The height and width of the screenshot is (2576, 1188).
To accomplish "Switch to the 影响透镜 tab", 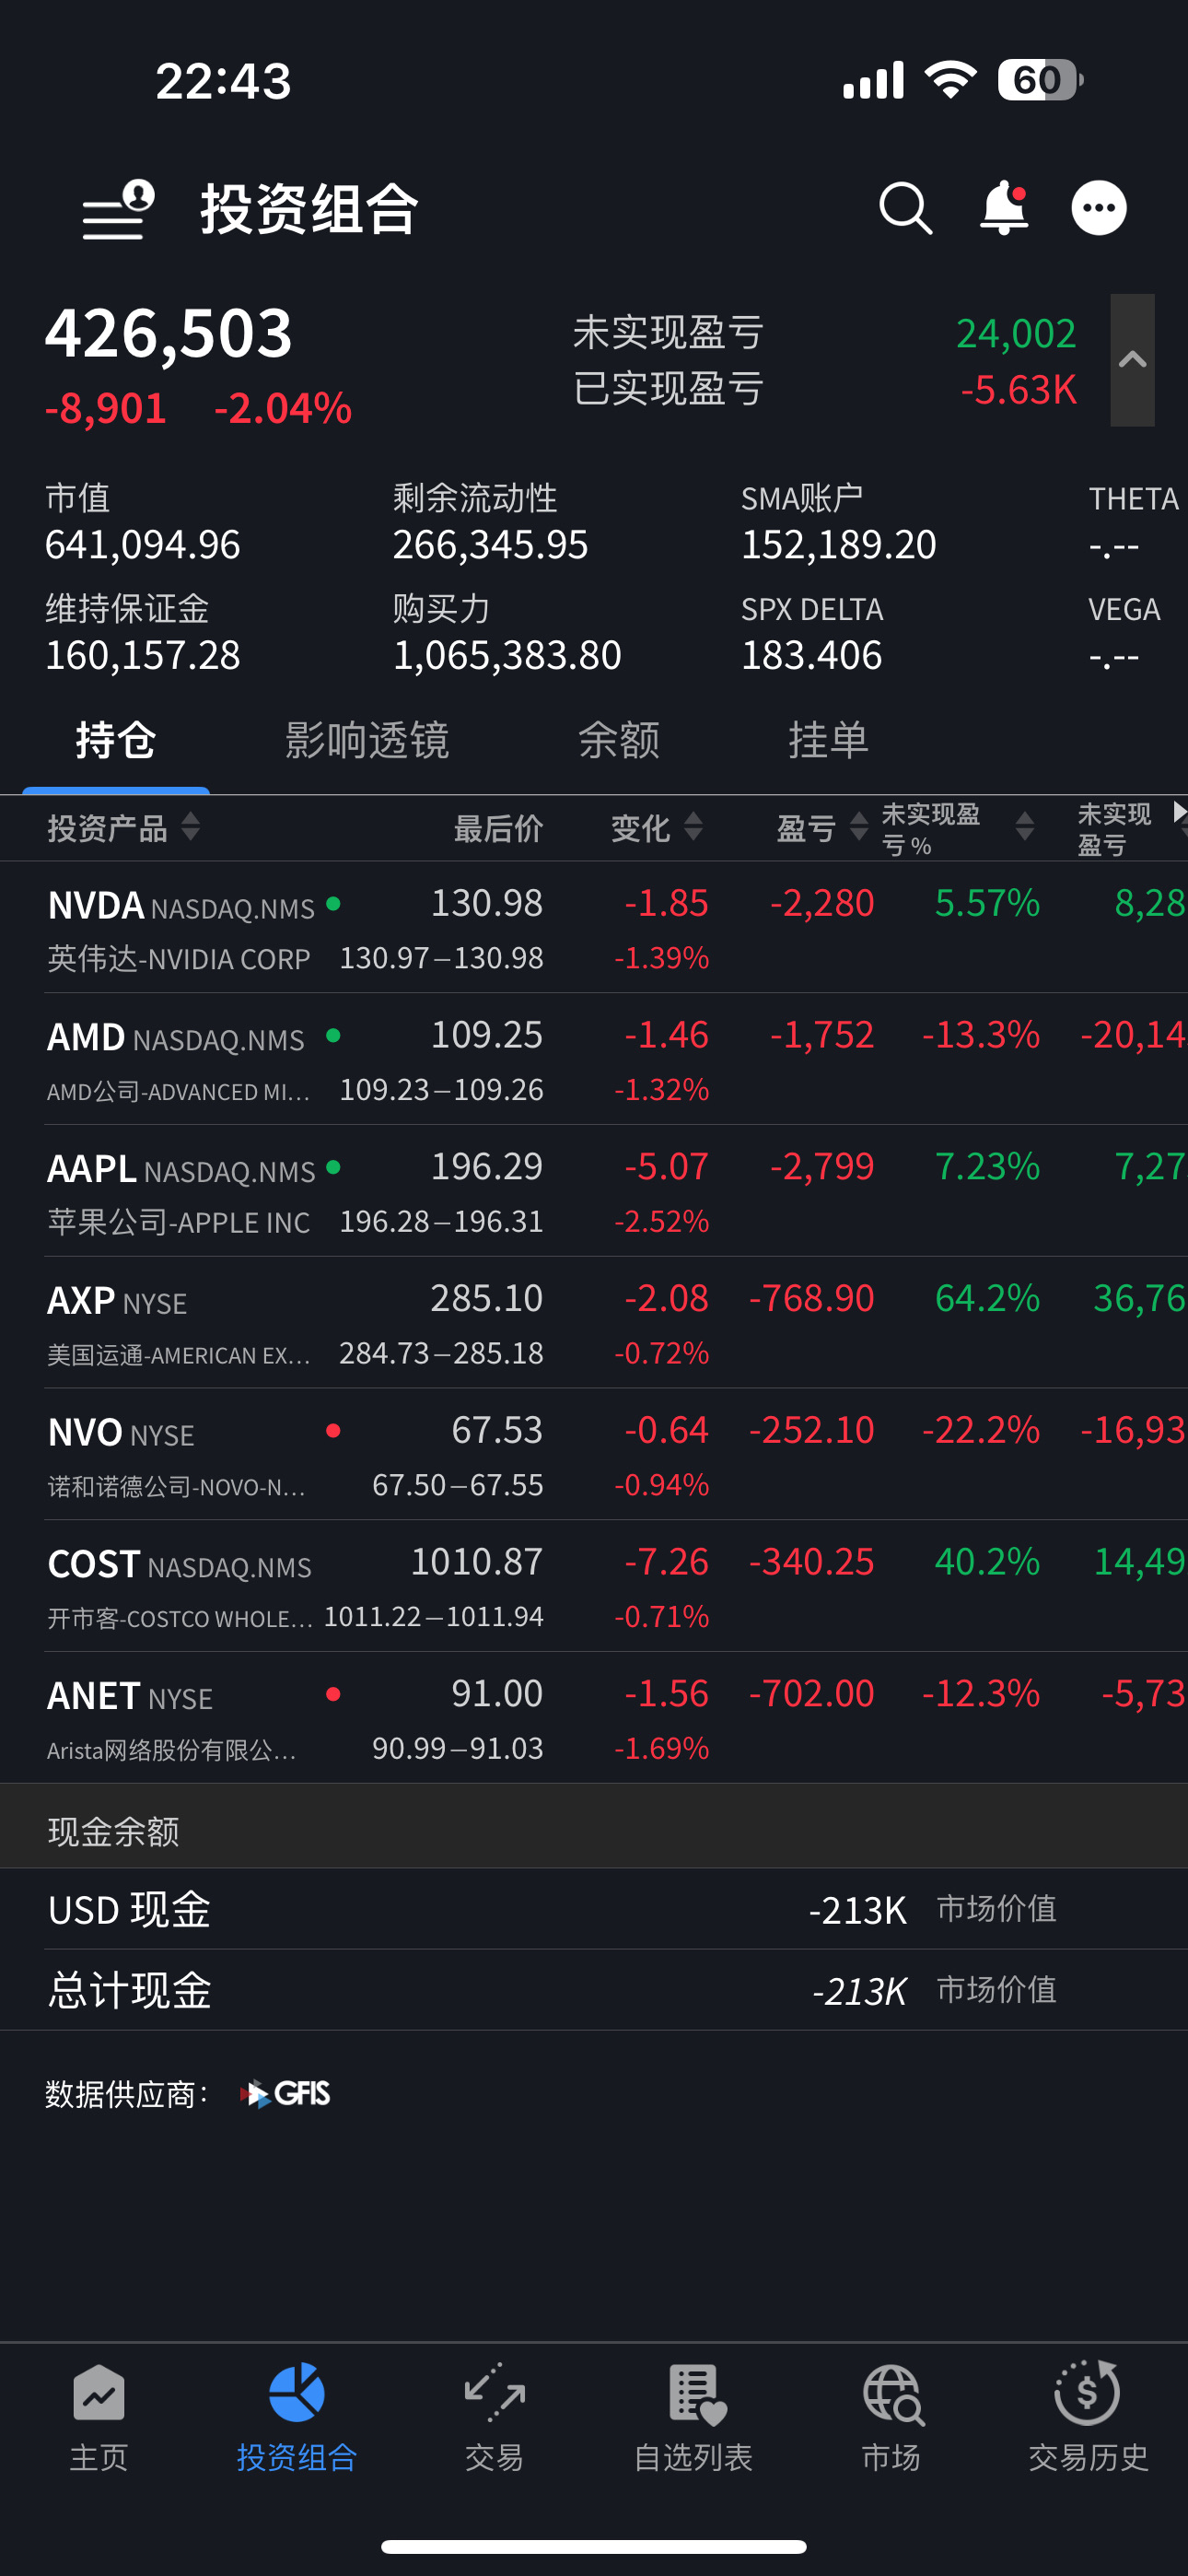I will click(367, 741).
